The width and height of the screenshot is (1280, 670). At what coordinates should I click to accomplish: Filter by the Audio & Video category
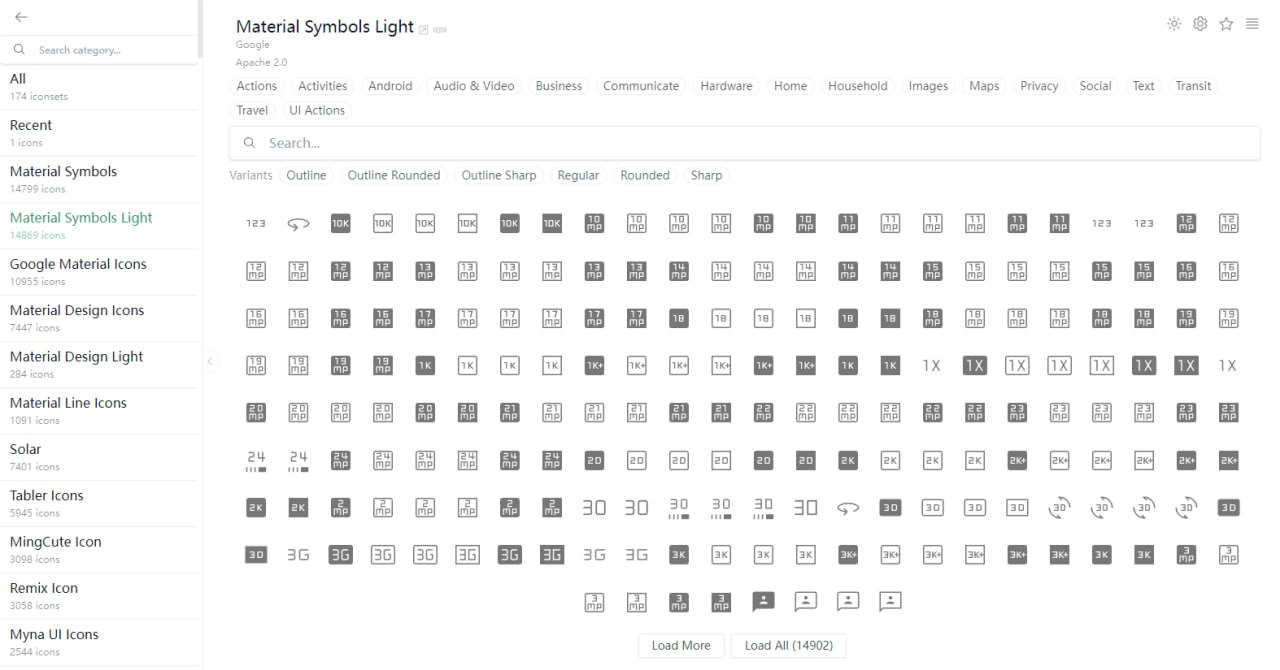[474, 86]
